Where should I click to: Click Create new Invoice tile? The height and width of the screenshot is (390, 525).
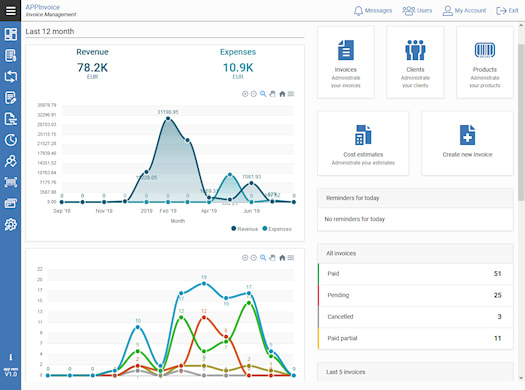467,144
